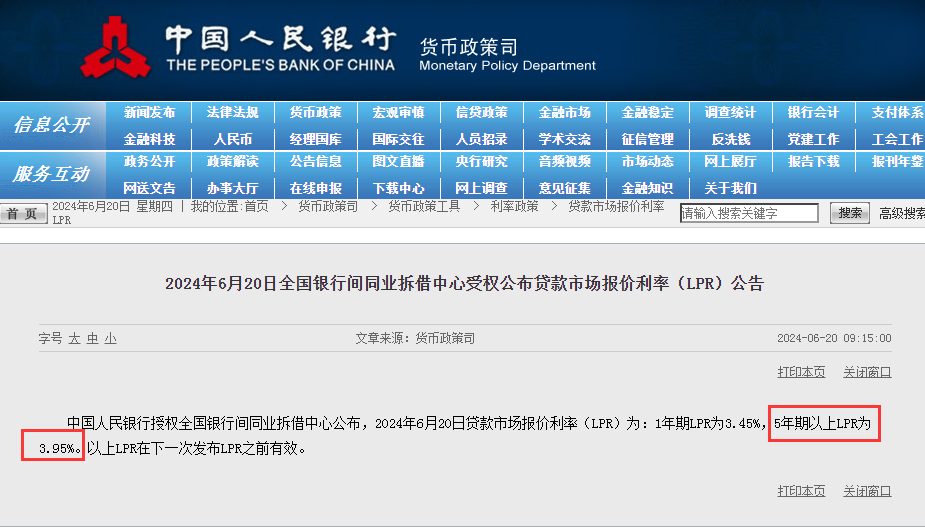Set font size to 中

93,338
